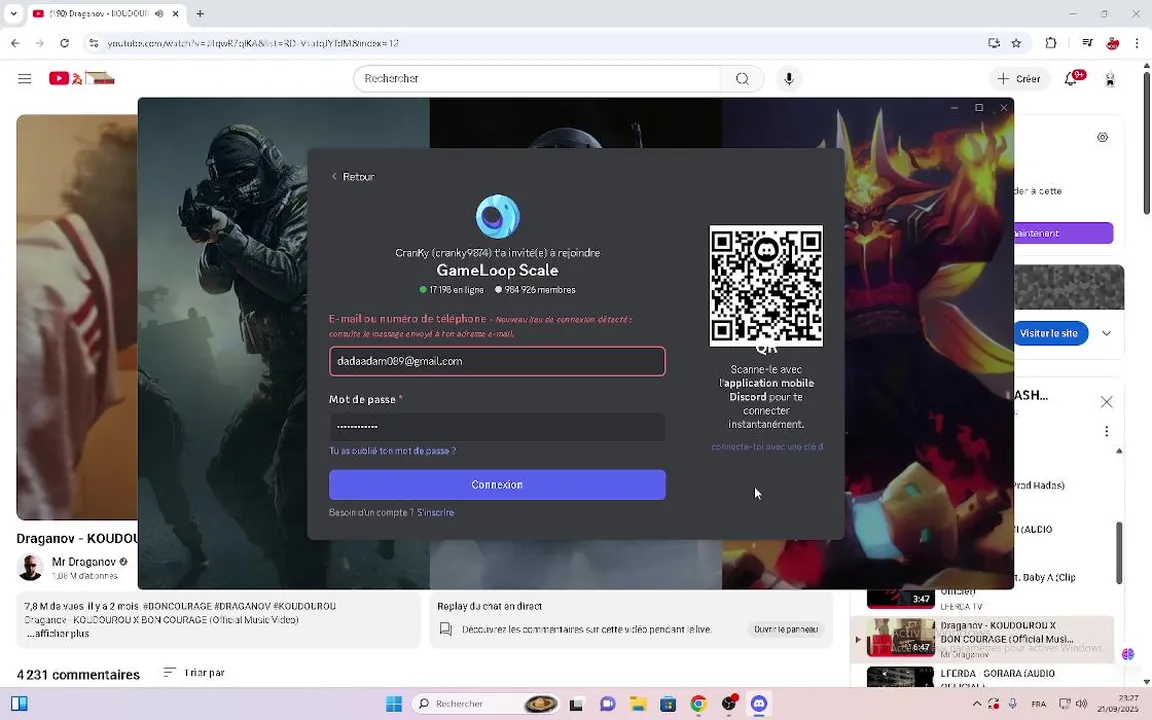Open Microsoft Store from the taskbar
The image size is (1152, 720).
[668, 704]
